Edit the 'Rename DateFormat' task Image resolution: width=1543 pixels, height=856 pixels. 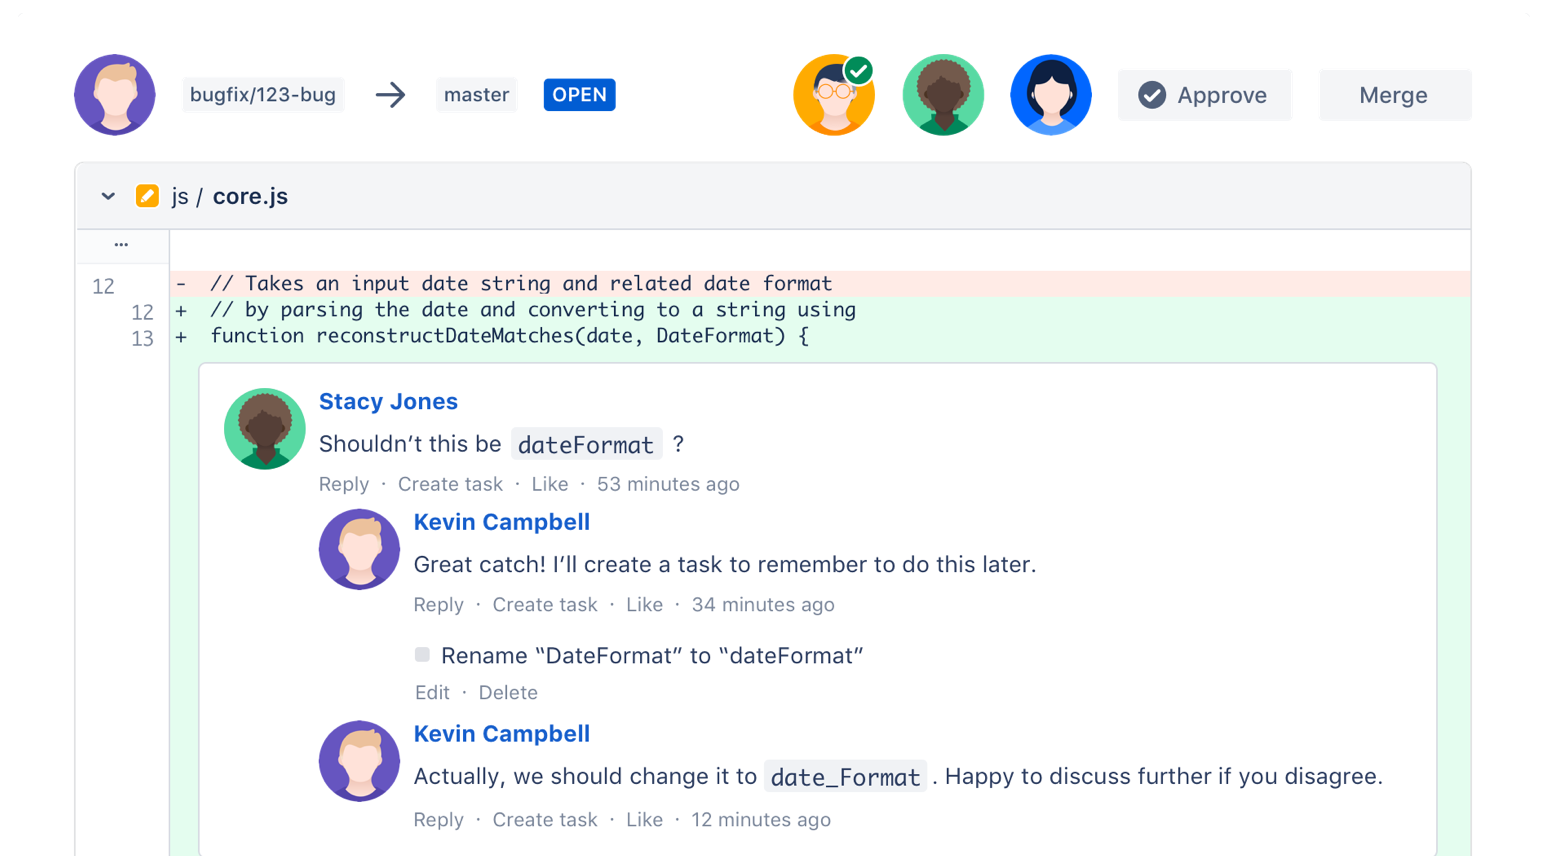click(432, 693)
